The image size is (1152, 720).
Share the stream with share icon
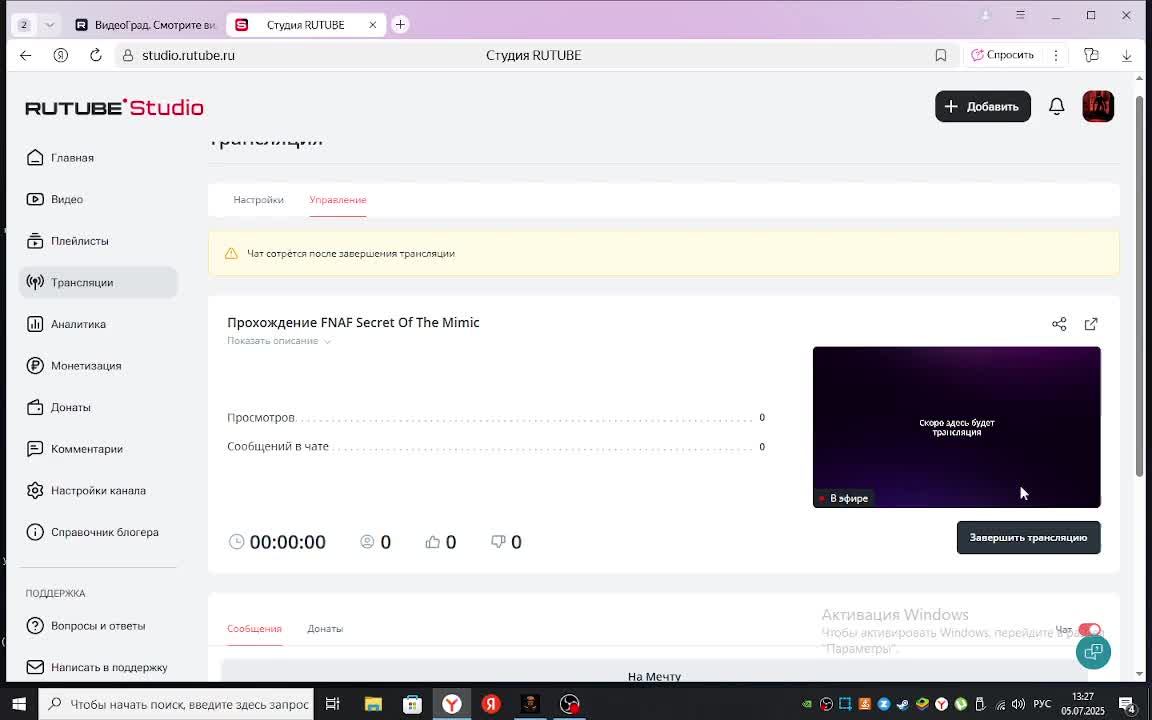pos(1059,324)
